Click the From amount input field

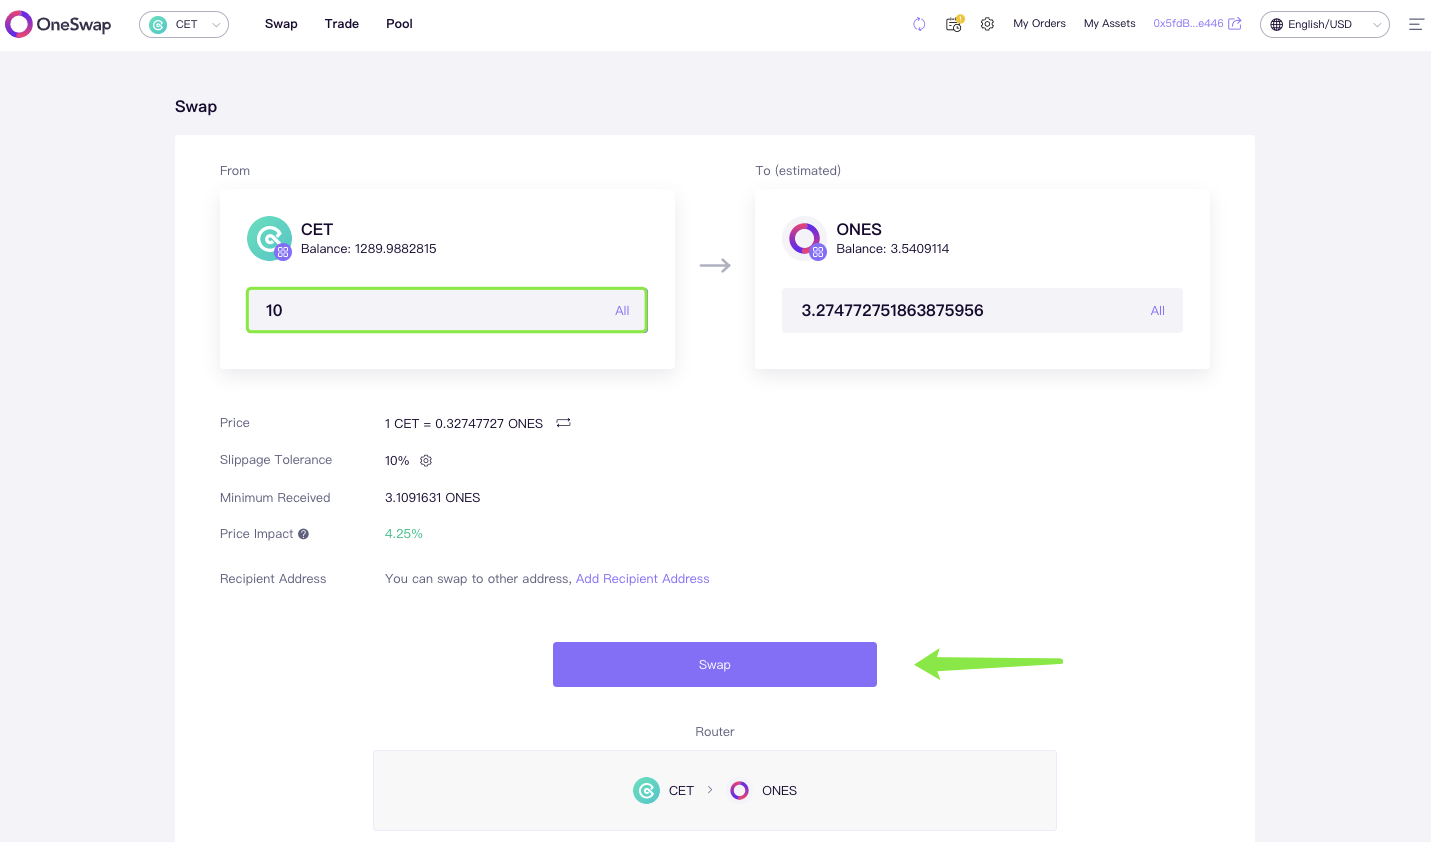[447, 310]
